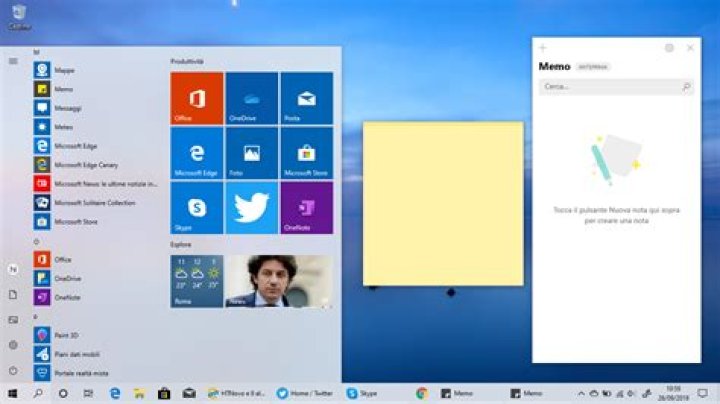Click the M letter header in app list

(x=36, y=52)
